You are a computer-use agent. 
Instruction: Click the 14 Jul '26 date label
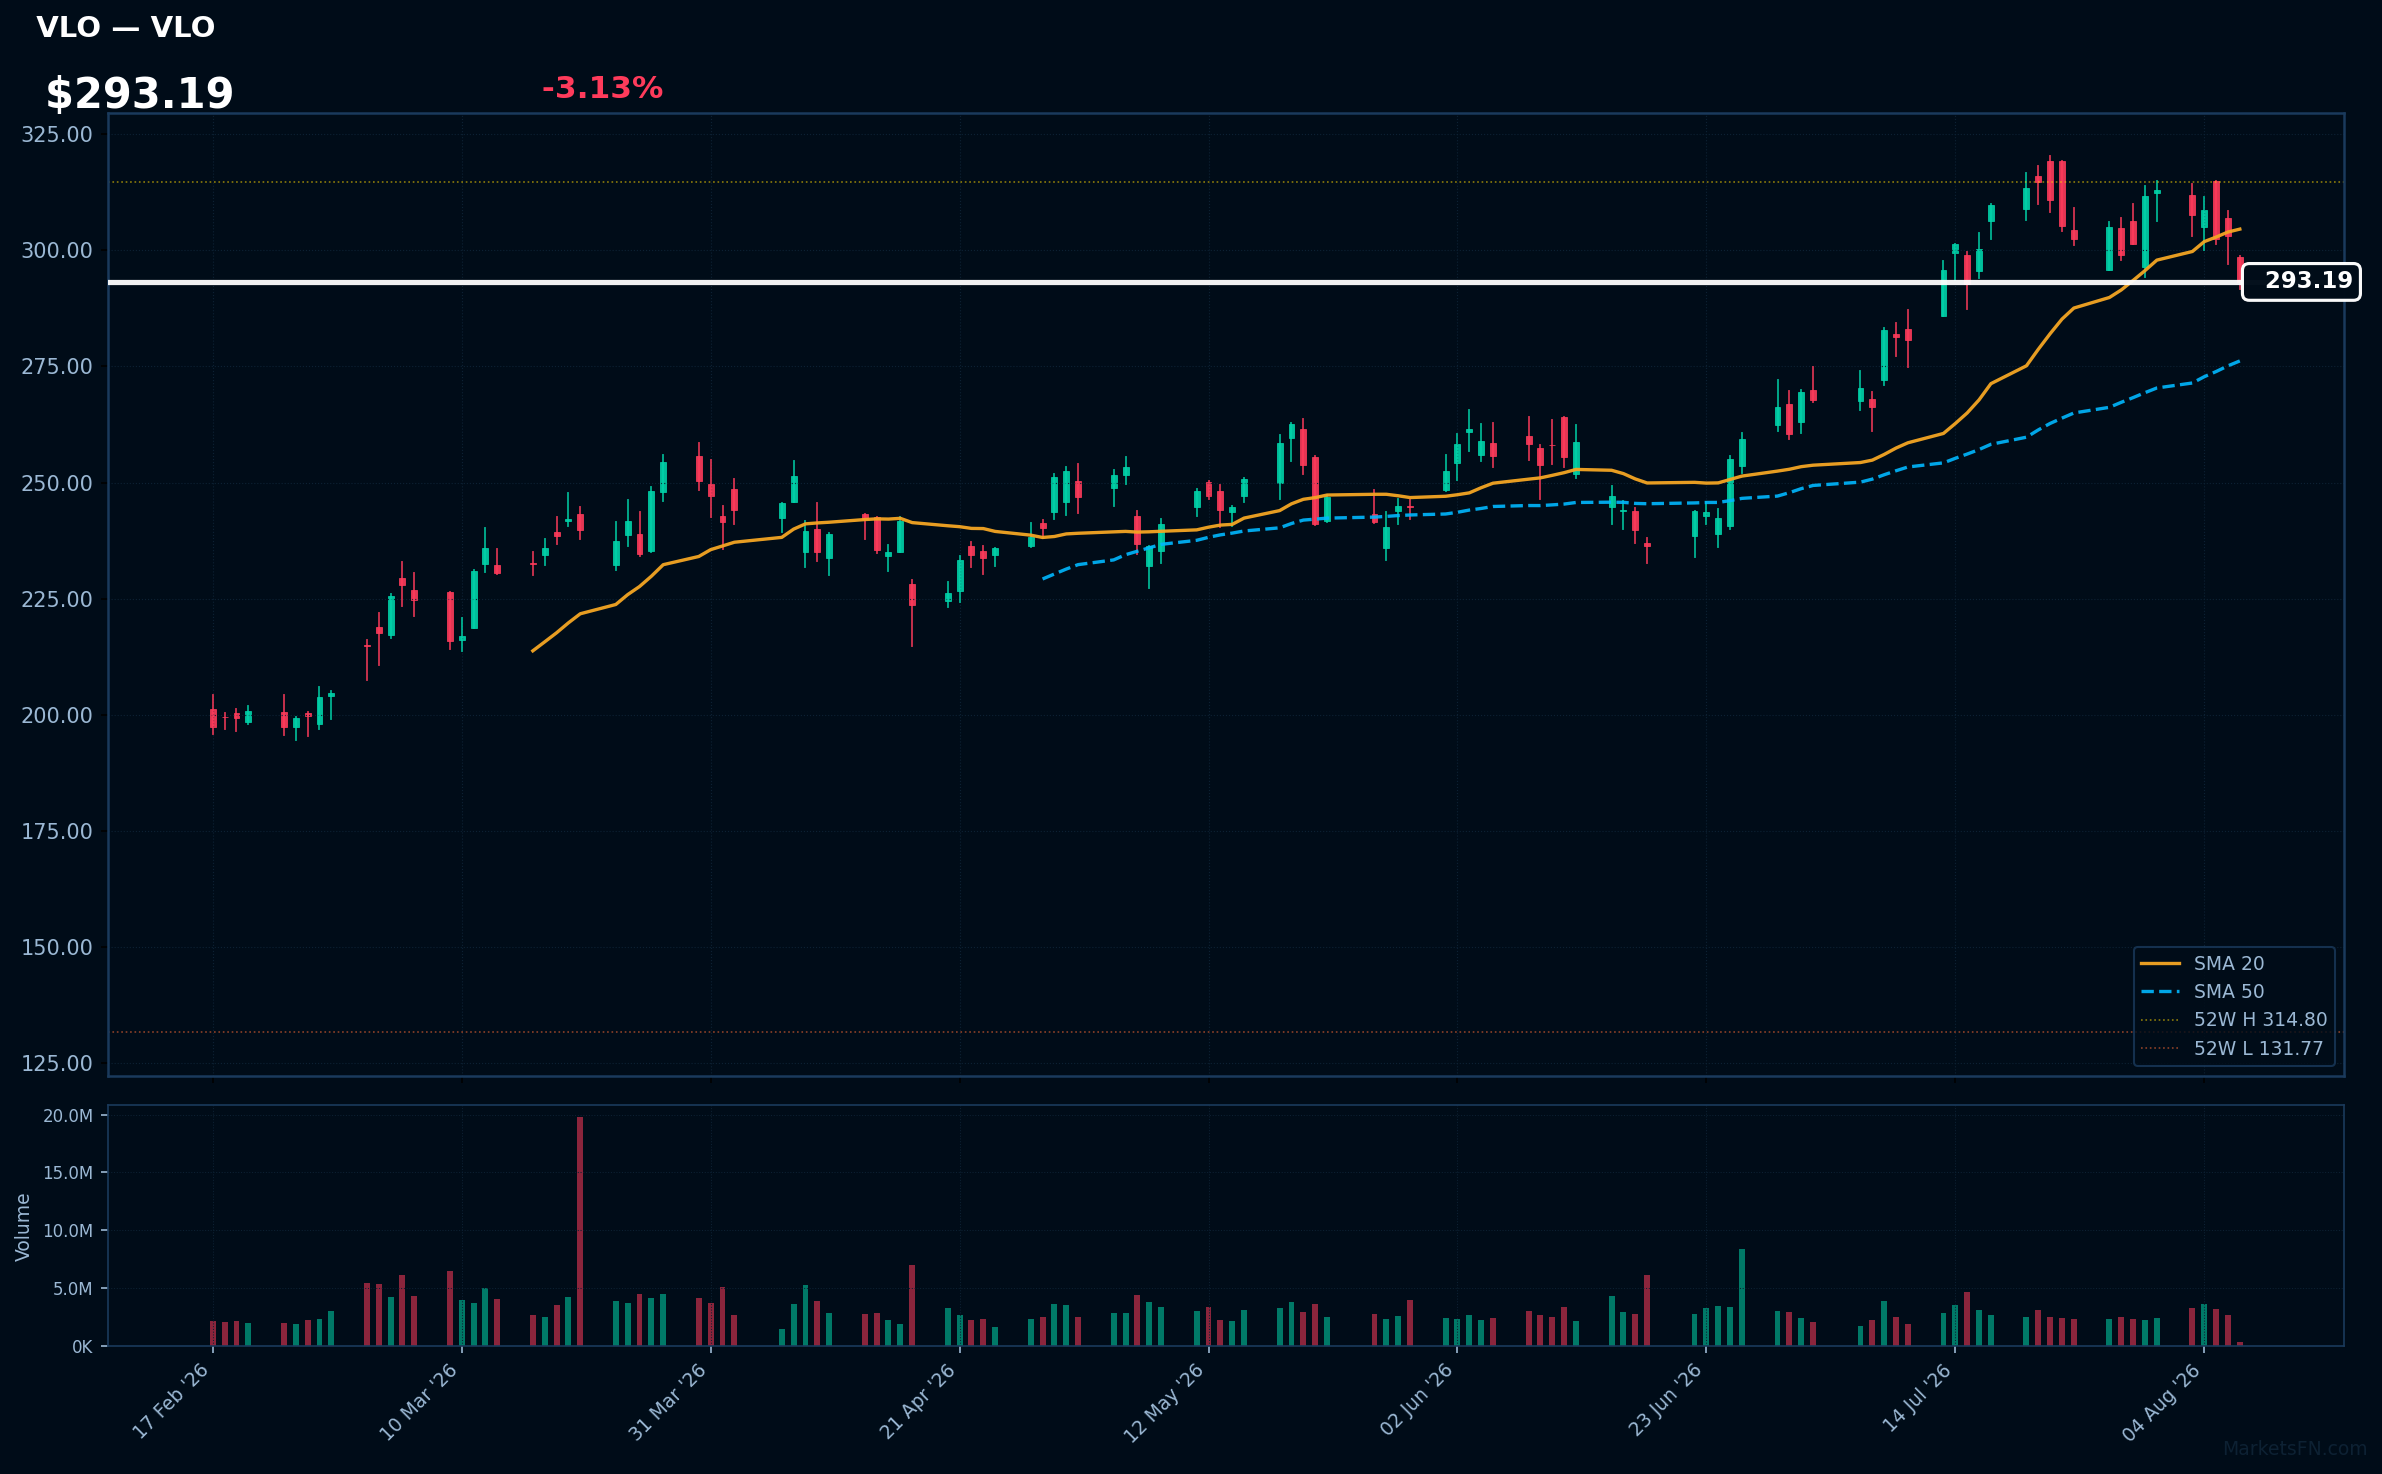1917,1400
